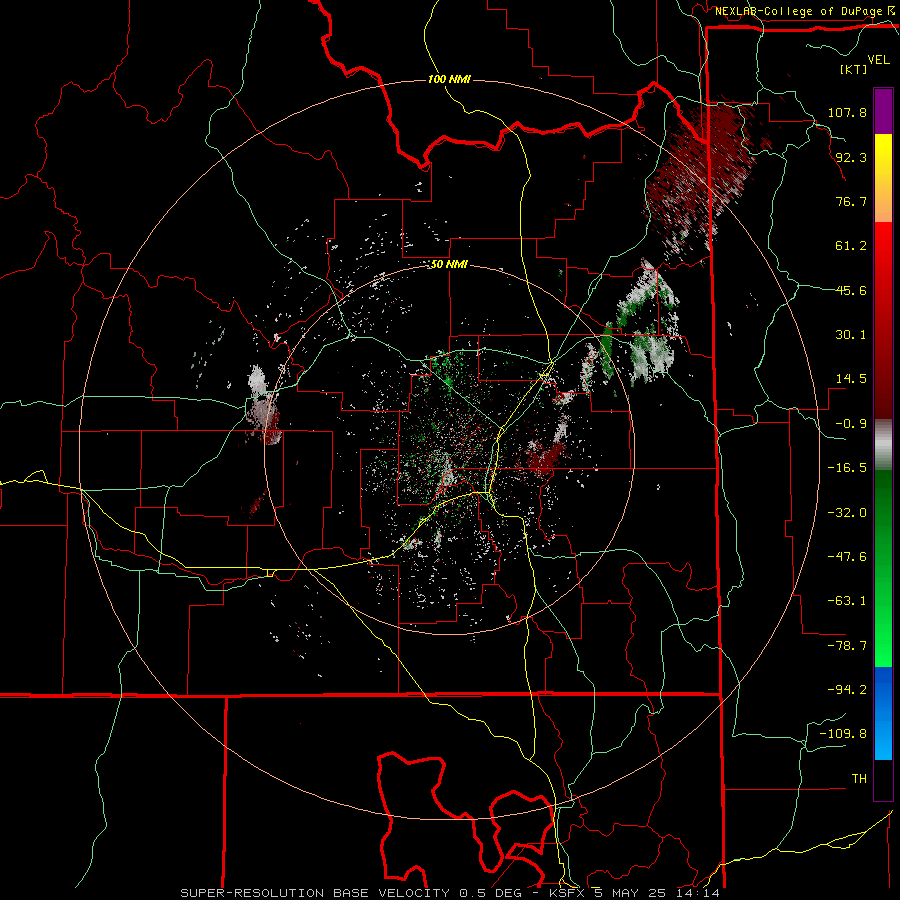Click the blue segment of the velocity color bar
900x900 pixels.
pyautogui.click(x=883, y=713)
